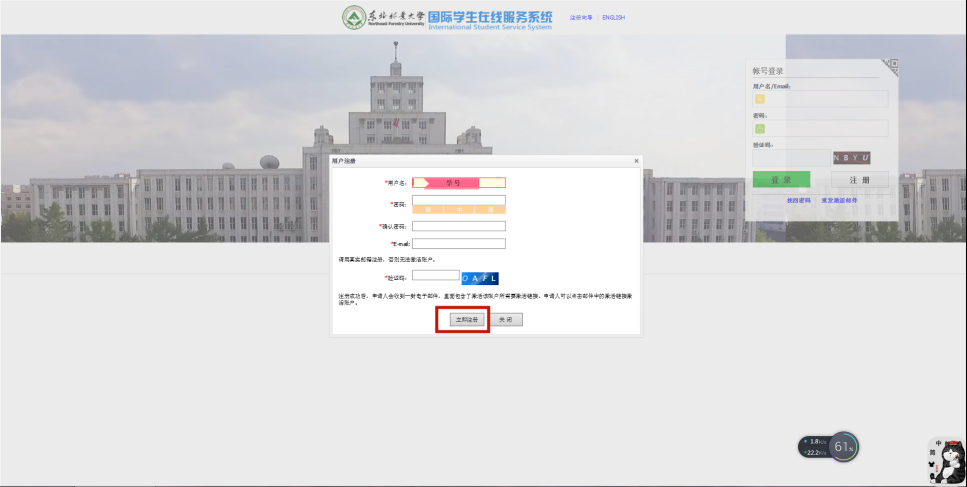Click the 立即注册 register now button
The width and height of the screenshot is (967, 487).
click(462, 320)
